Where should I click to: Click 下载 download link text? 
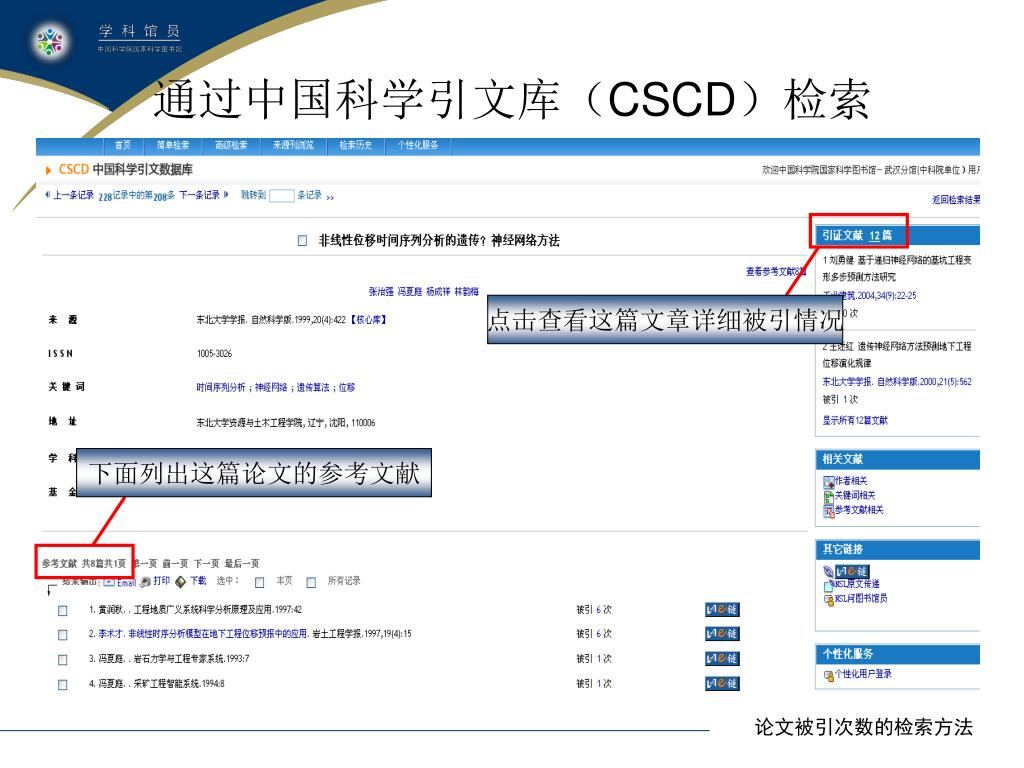(198, 580)
